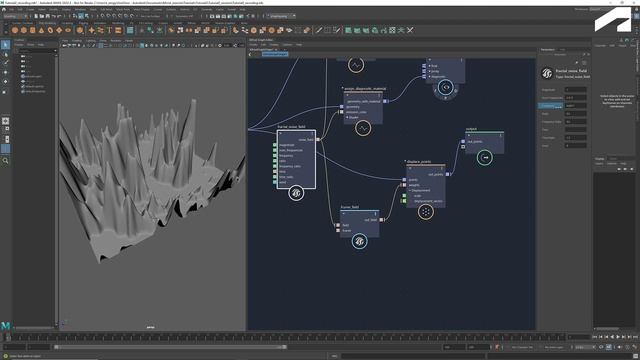Open the No Live Surface dropdown
The width and height of the screenshot is (640, 360).
(151, 16)
